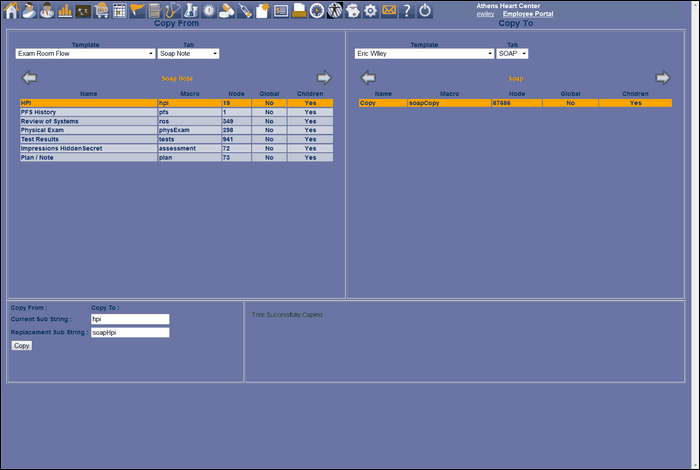Image resolution: width=700 pixels, height=470 pixels.
Task: Click the soapCopy macro cell
Action: [x=449, y=103]
